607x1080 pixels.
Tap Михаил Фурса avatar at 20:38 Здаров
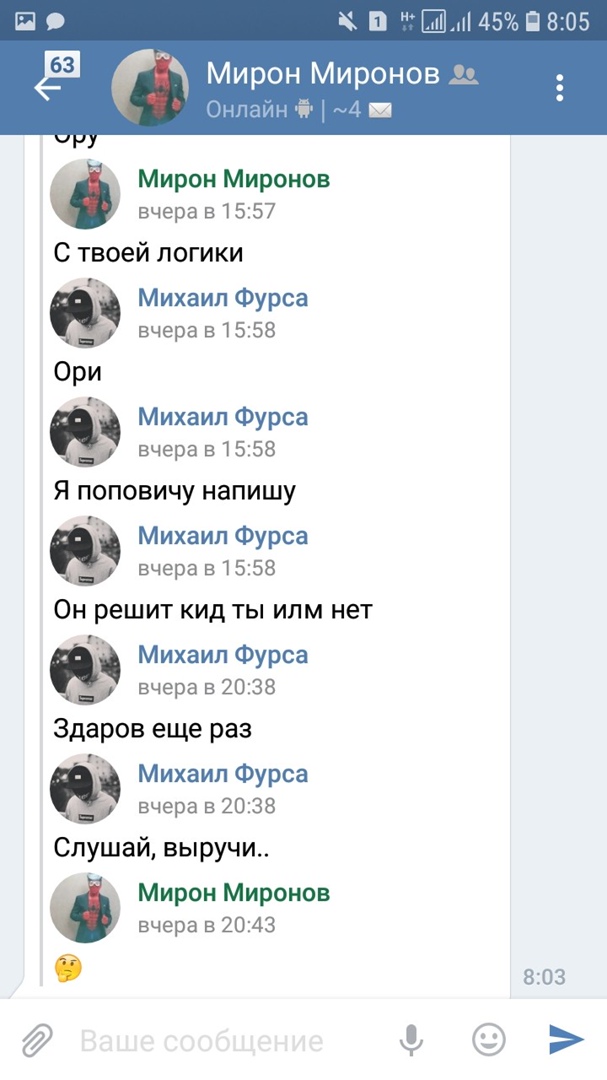(x=85, y=669)
